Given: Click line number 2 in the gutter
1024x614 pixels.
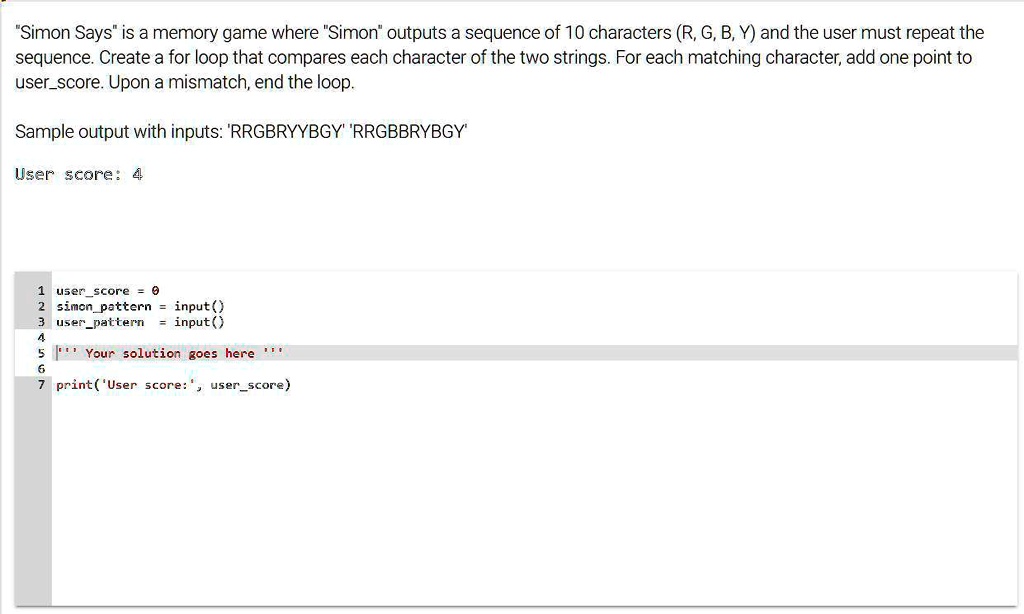Looking at the screenshot, I should (41, 306).
